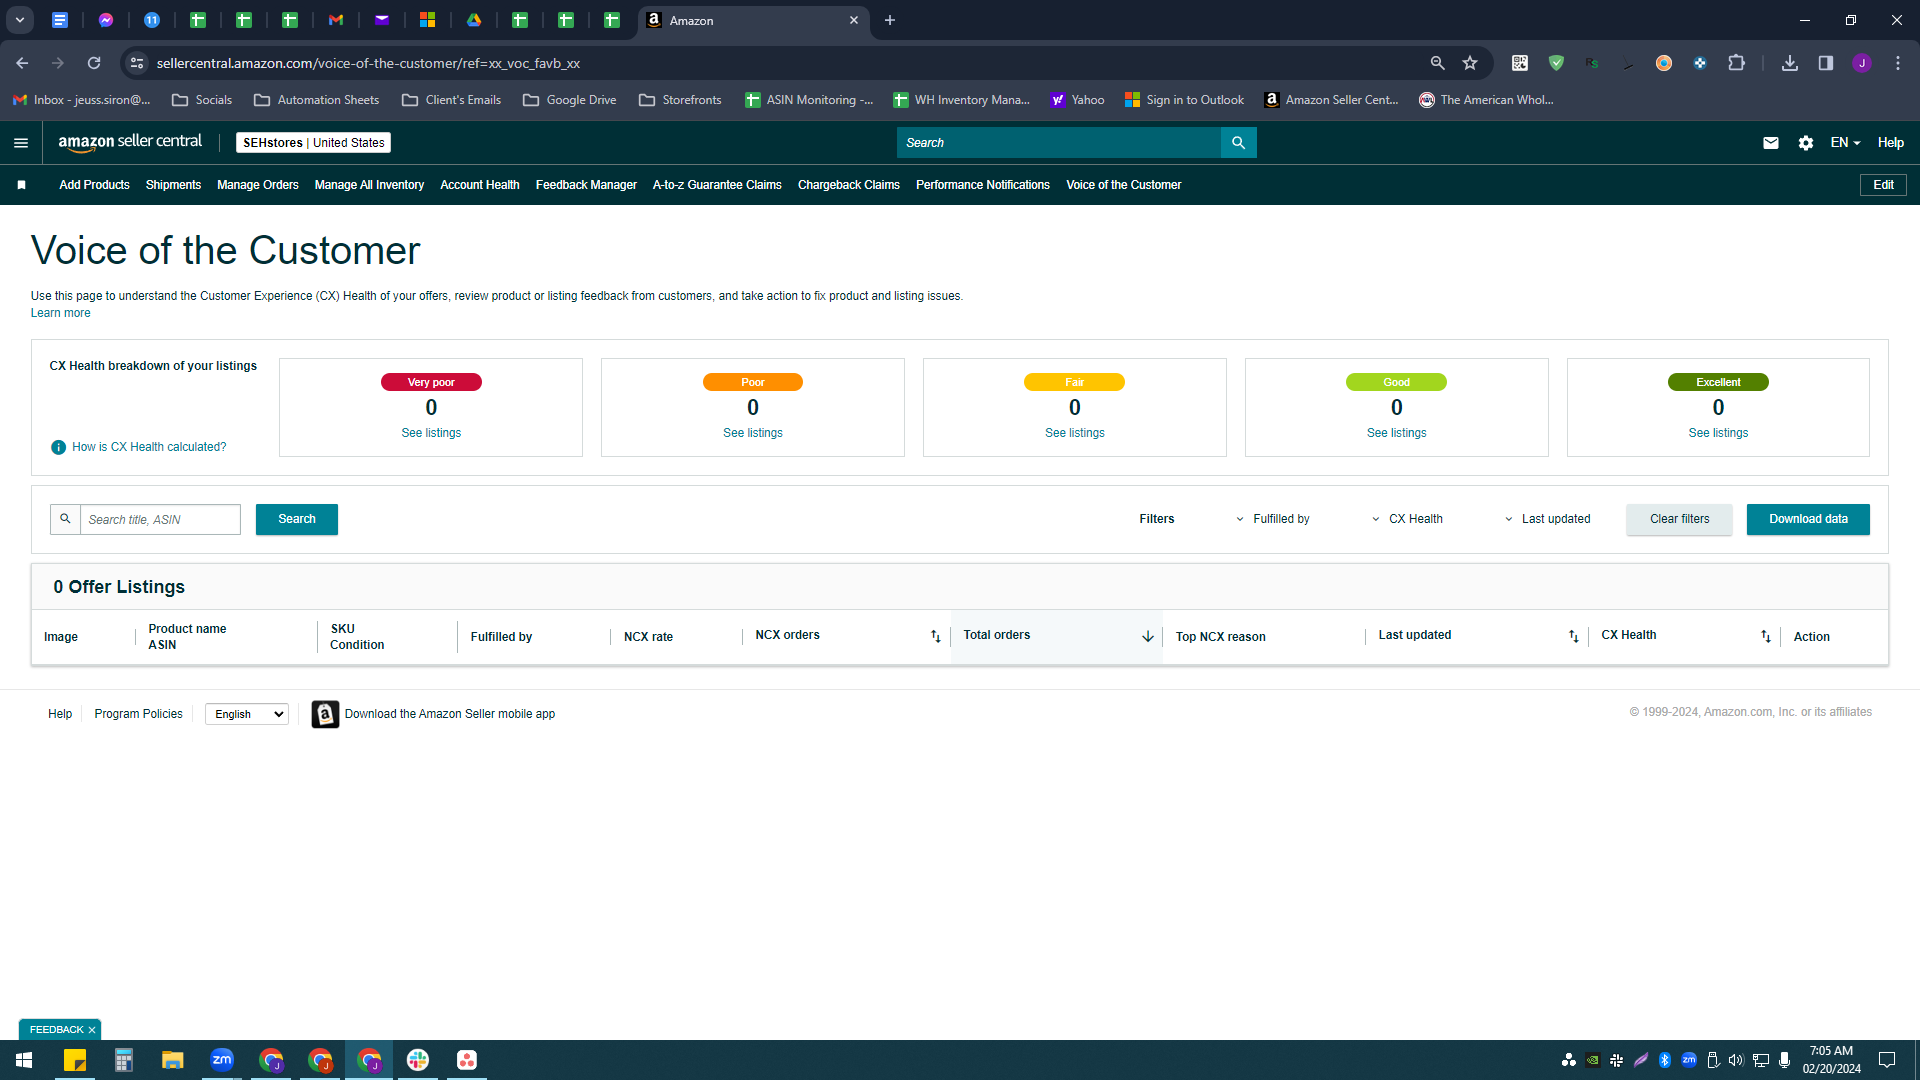
Task: Open a new Chrome tab
Action: point(889,20)
